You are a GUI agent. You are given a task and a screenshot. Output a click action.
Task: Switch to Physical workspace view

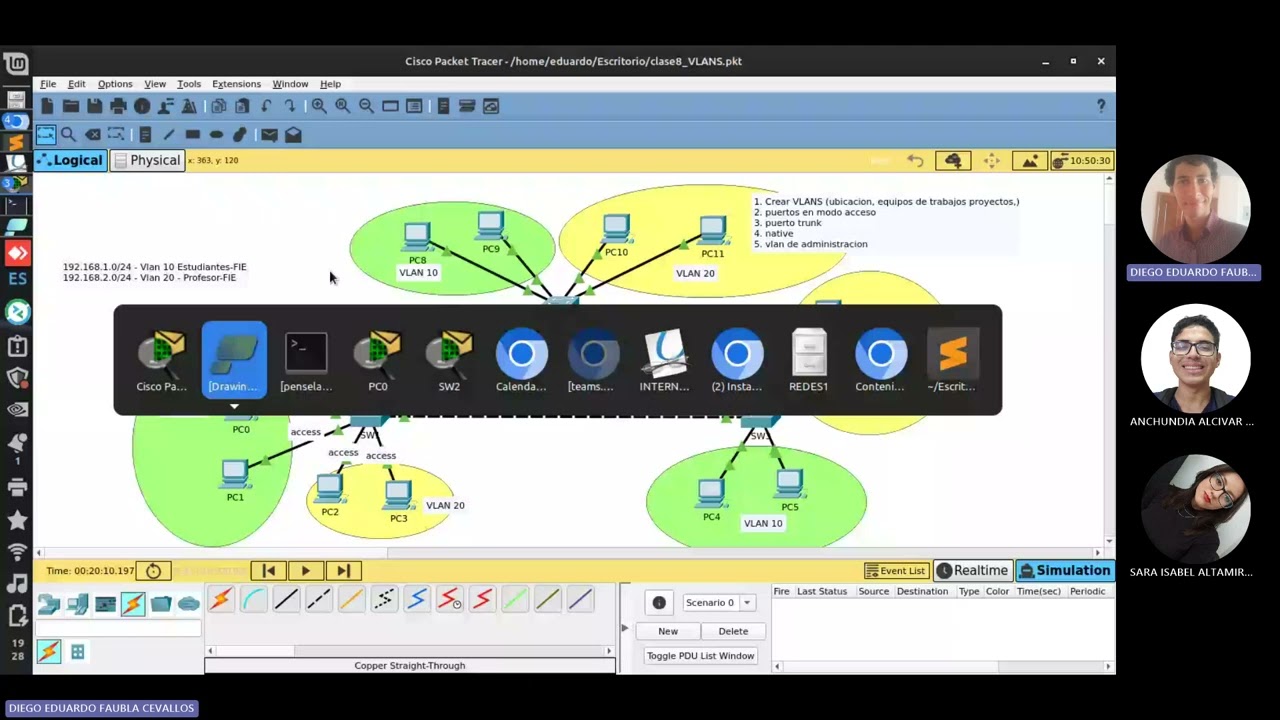point(146,160)
